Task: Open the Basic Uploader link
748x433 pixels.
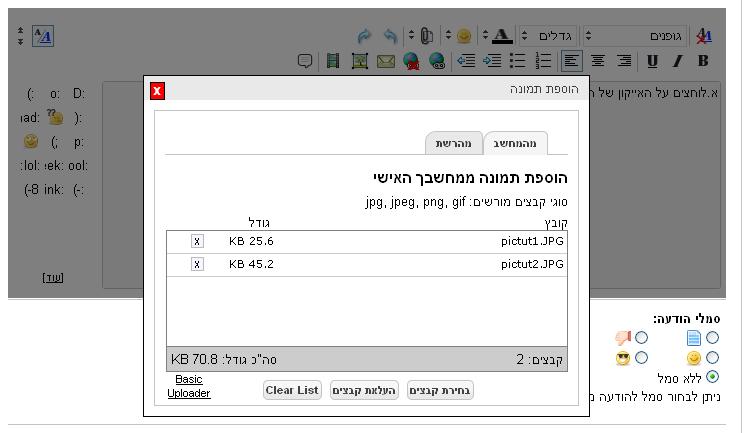Action: point(189,386)
